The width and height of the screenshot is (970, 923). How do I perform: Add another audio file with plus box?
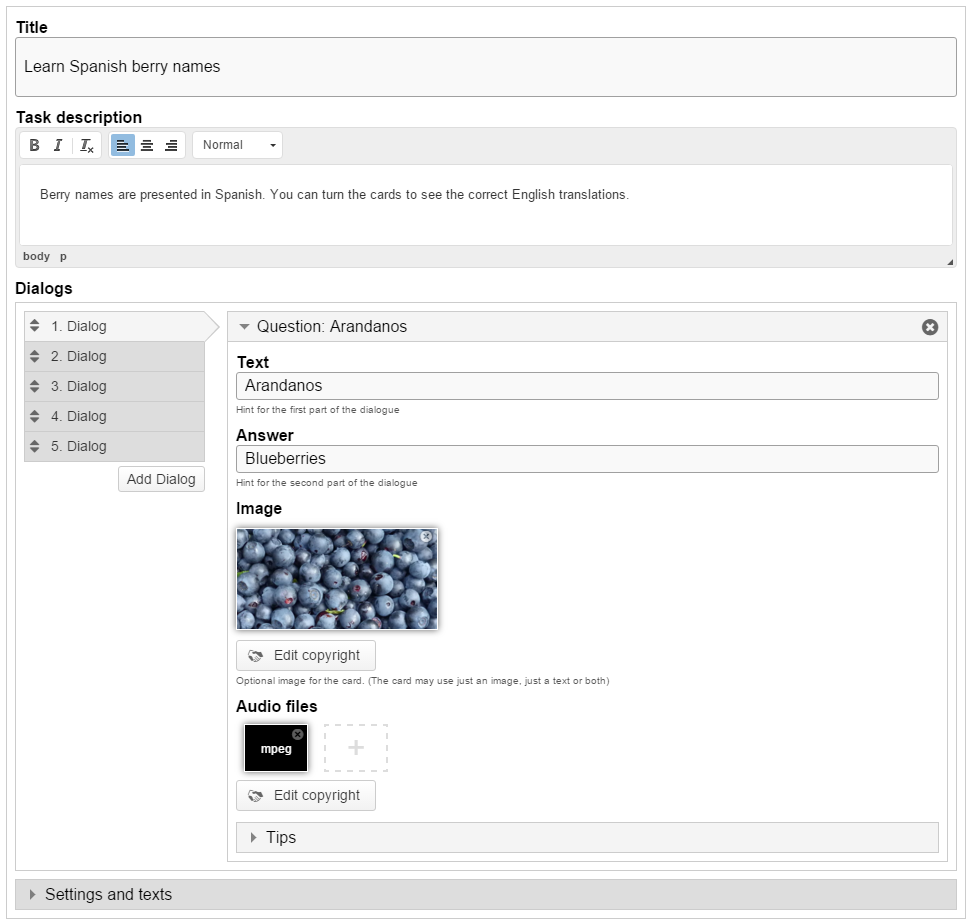tap(356, 748)
